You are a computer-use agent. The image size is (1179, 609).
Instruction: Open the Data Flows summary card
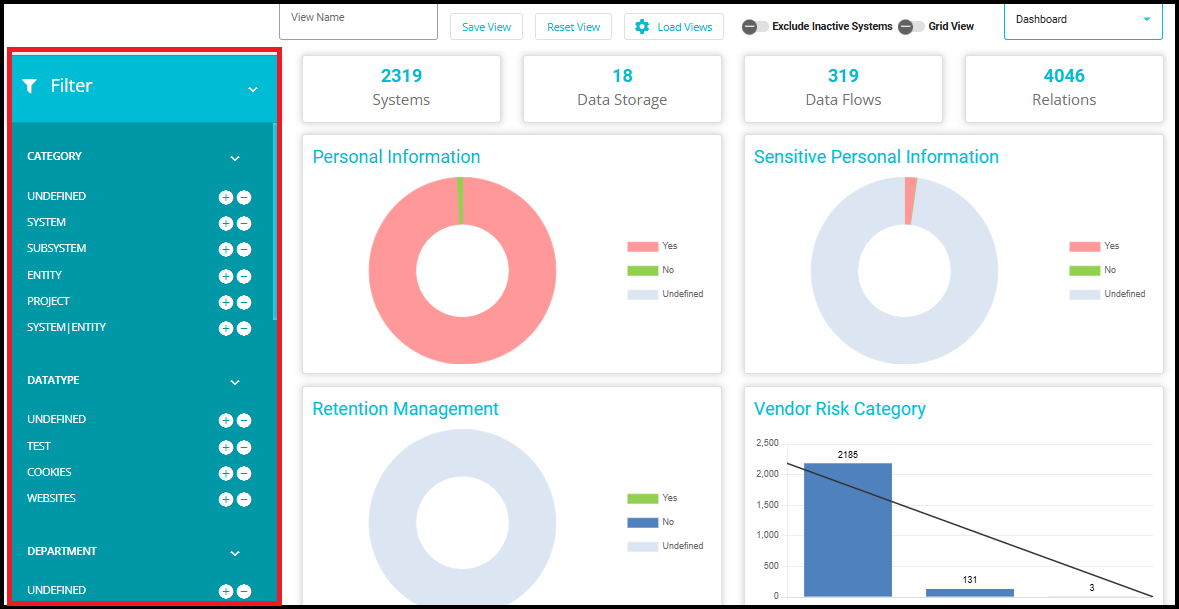[842, 88]
